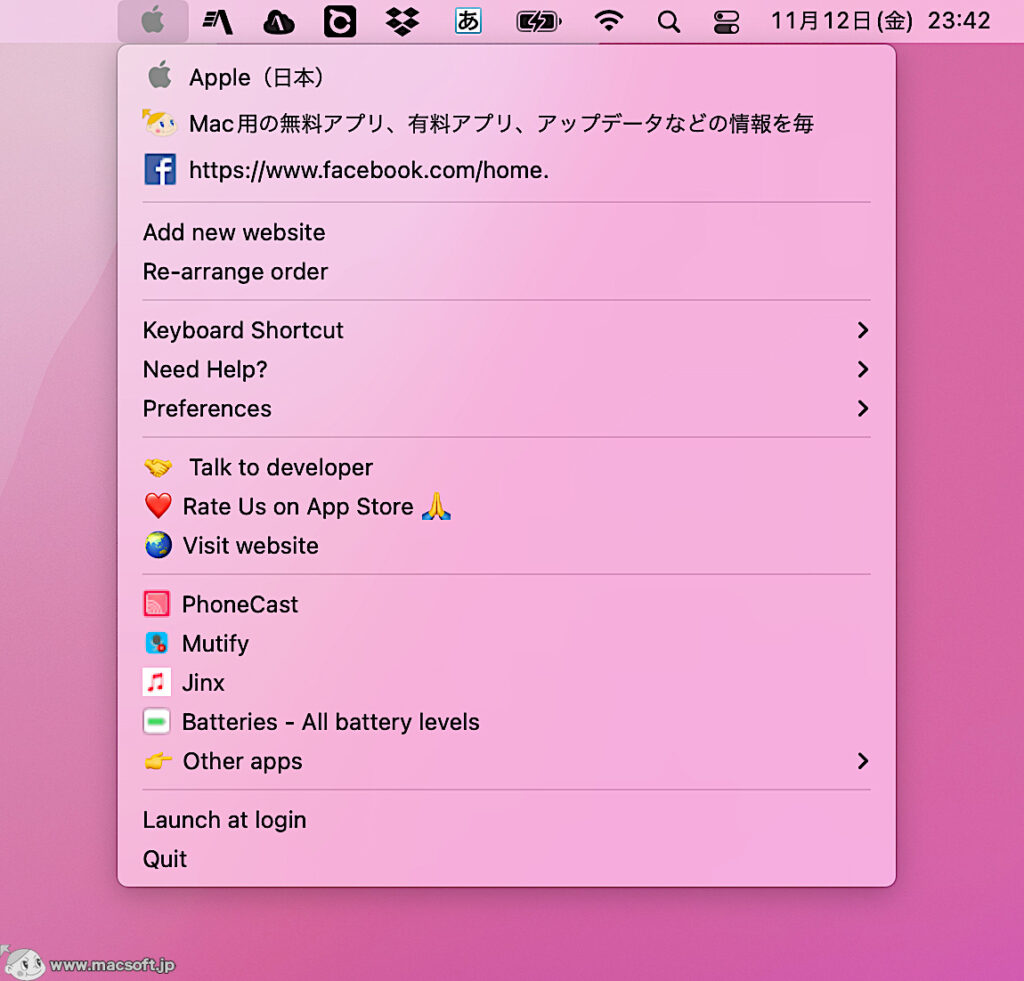Click the date and time clock
The width and height of the screenshot is (1024, 981).
(x=880, y=21)
